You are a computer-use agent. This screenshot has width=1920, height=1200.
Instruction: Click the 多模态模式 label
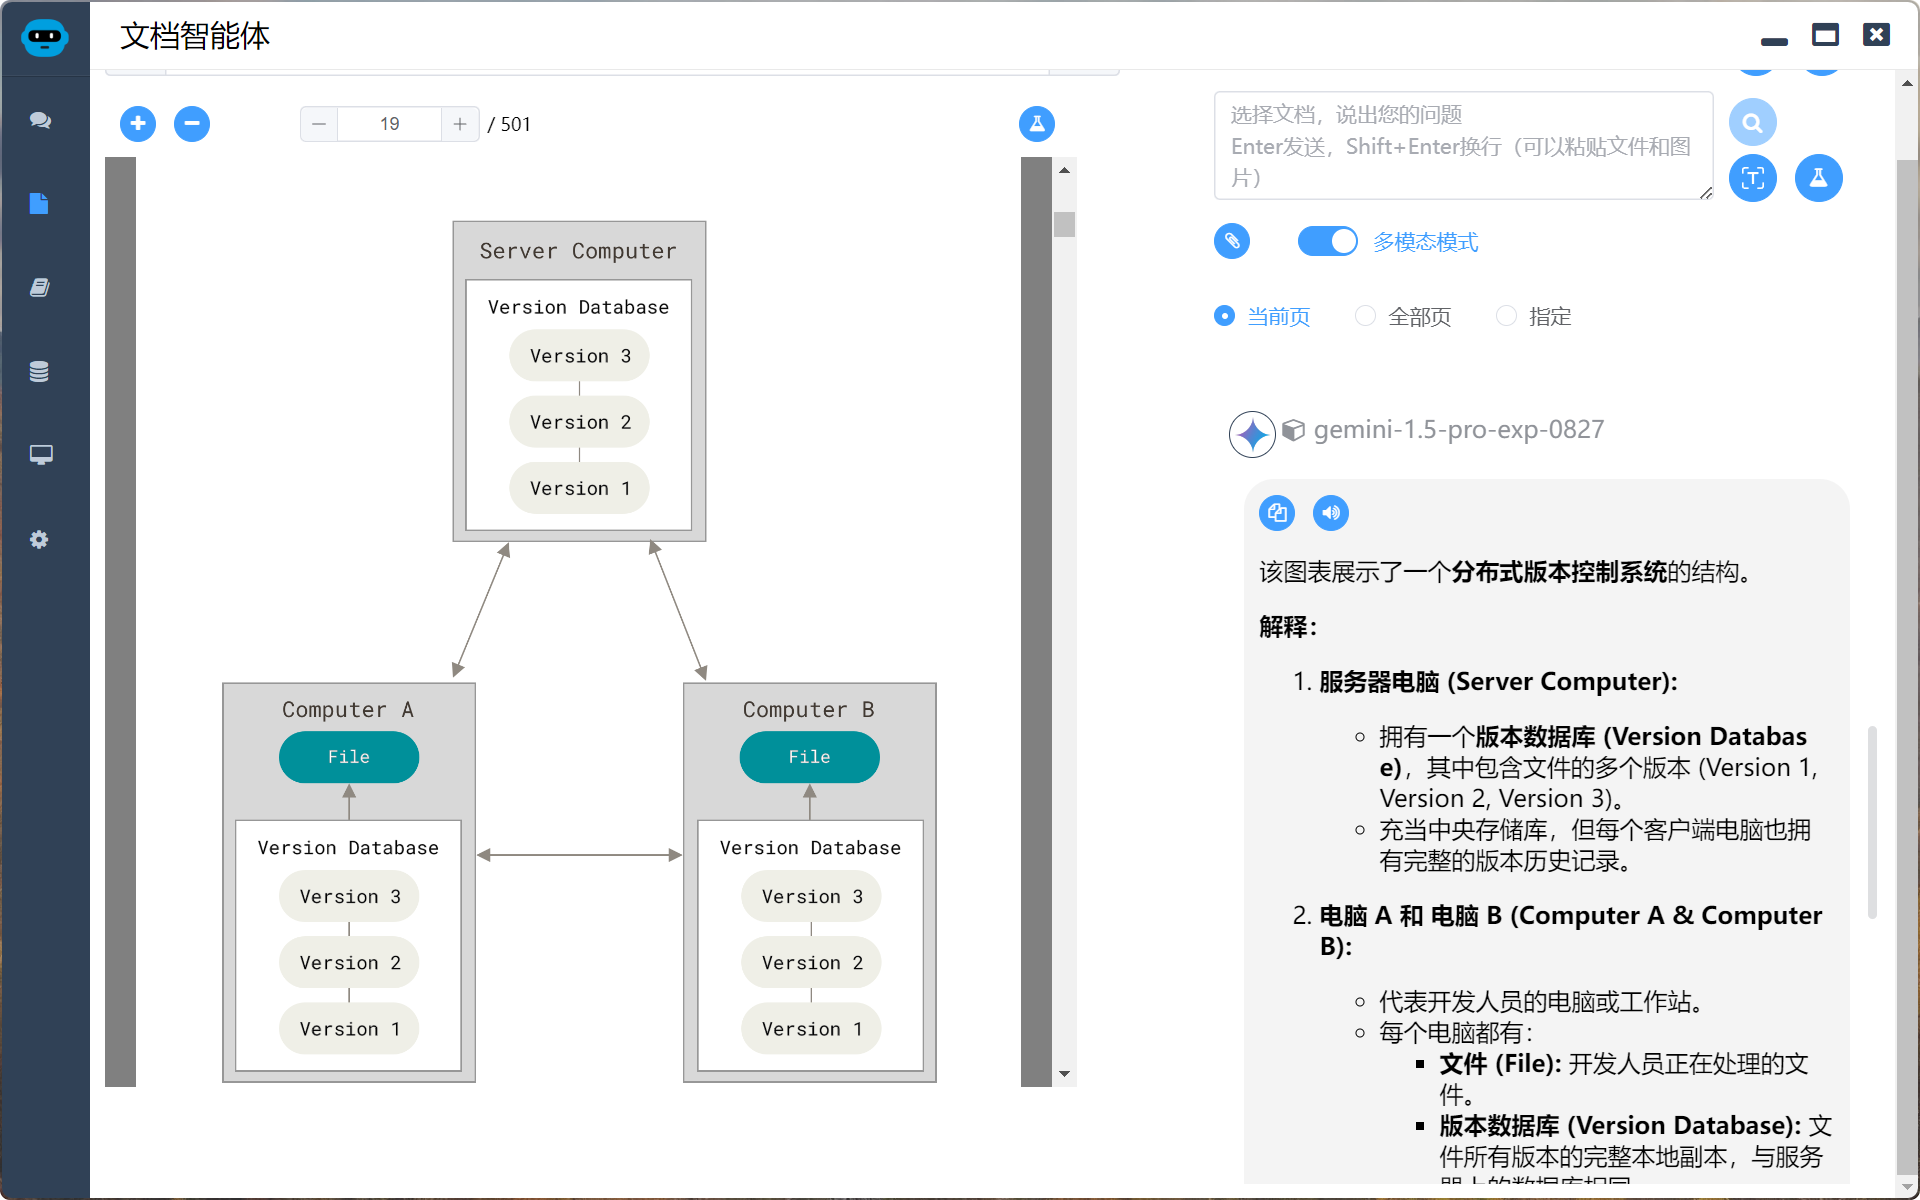1425,242
